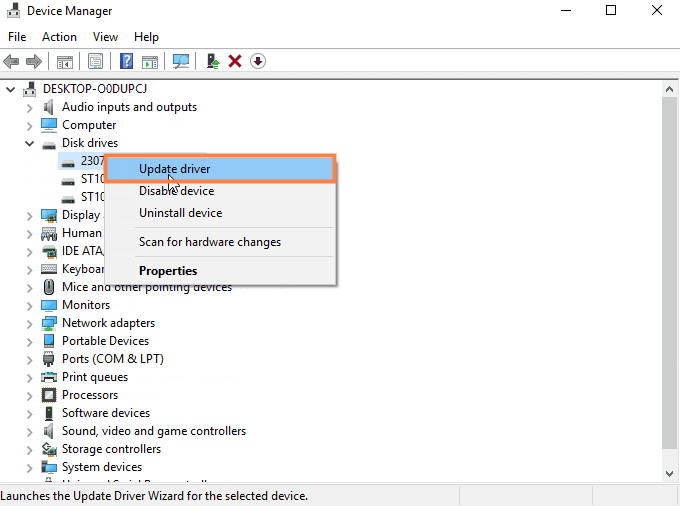Expand the Processors chevron
This screenshot has width=680, height=506.
click(x=29, y=396)
